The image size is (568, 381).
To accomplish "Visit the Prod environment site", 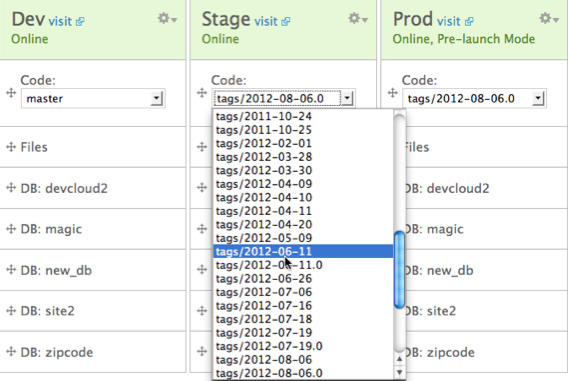I will 449,21.
